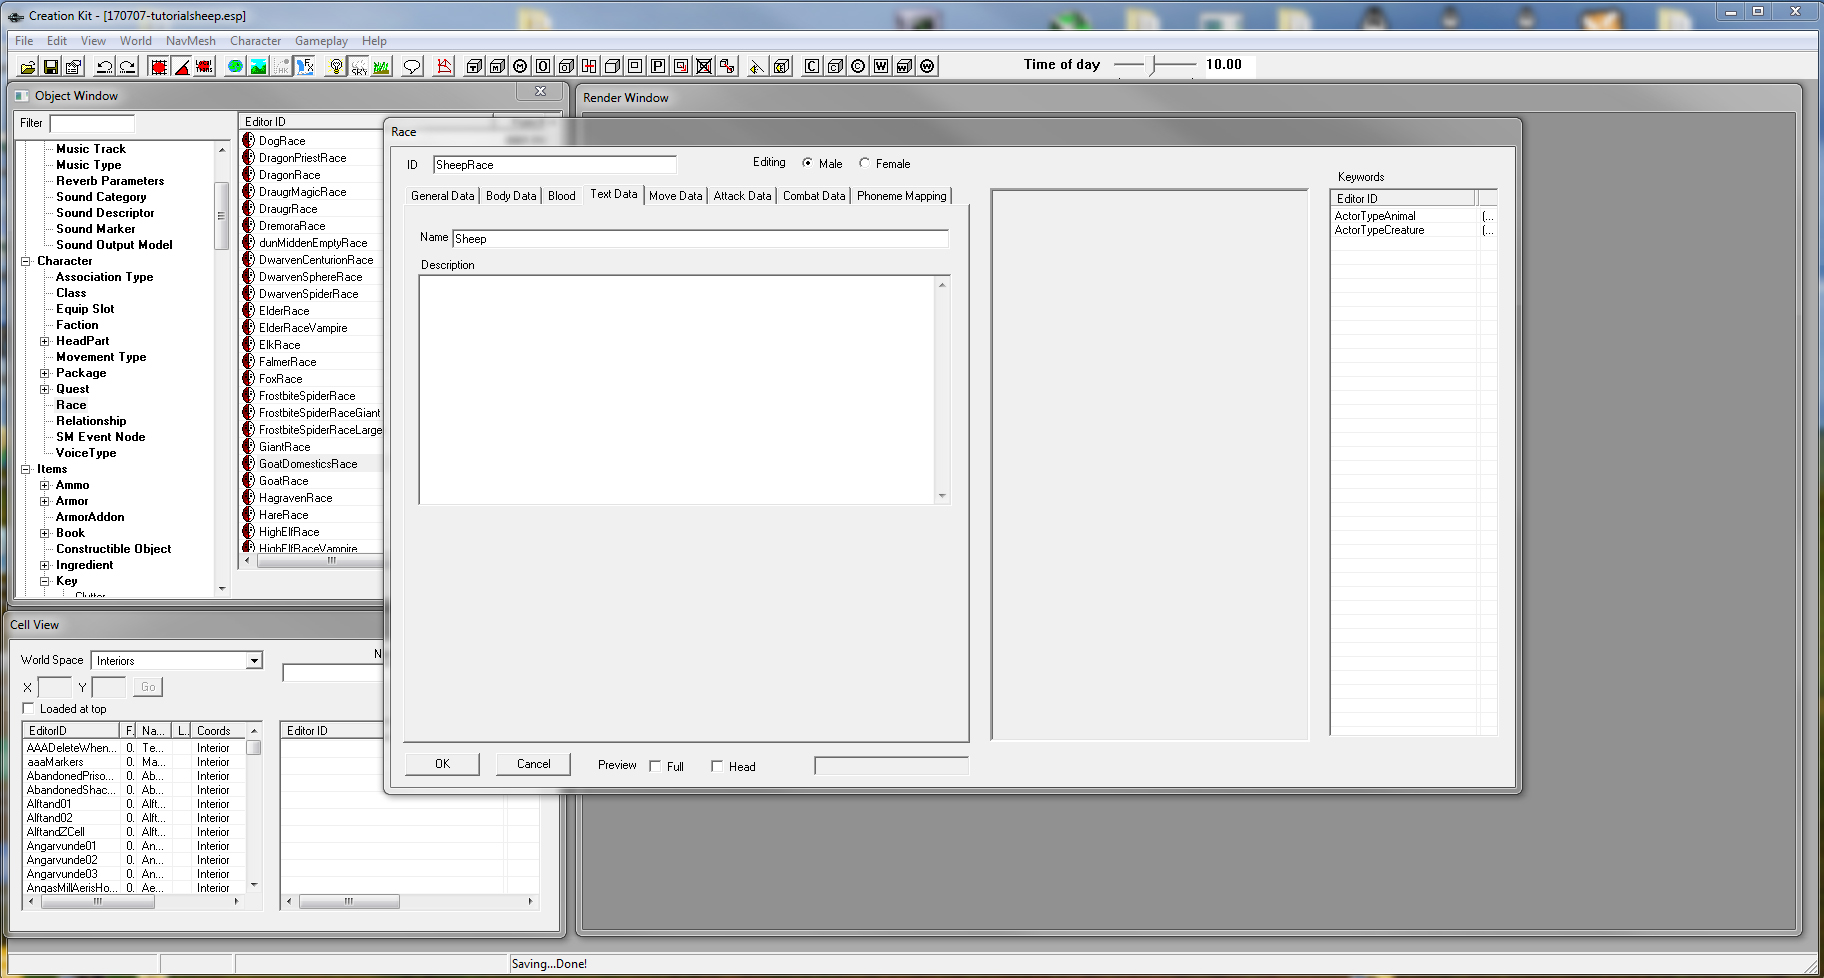Open the NavMesh menu
The height and width of the screenshot is (978, 1824).
point(190,41)
